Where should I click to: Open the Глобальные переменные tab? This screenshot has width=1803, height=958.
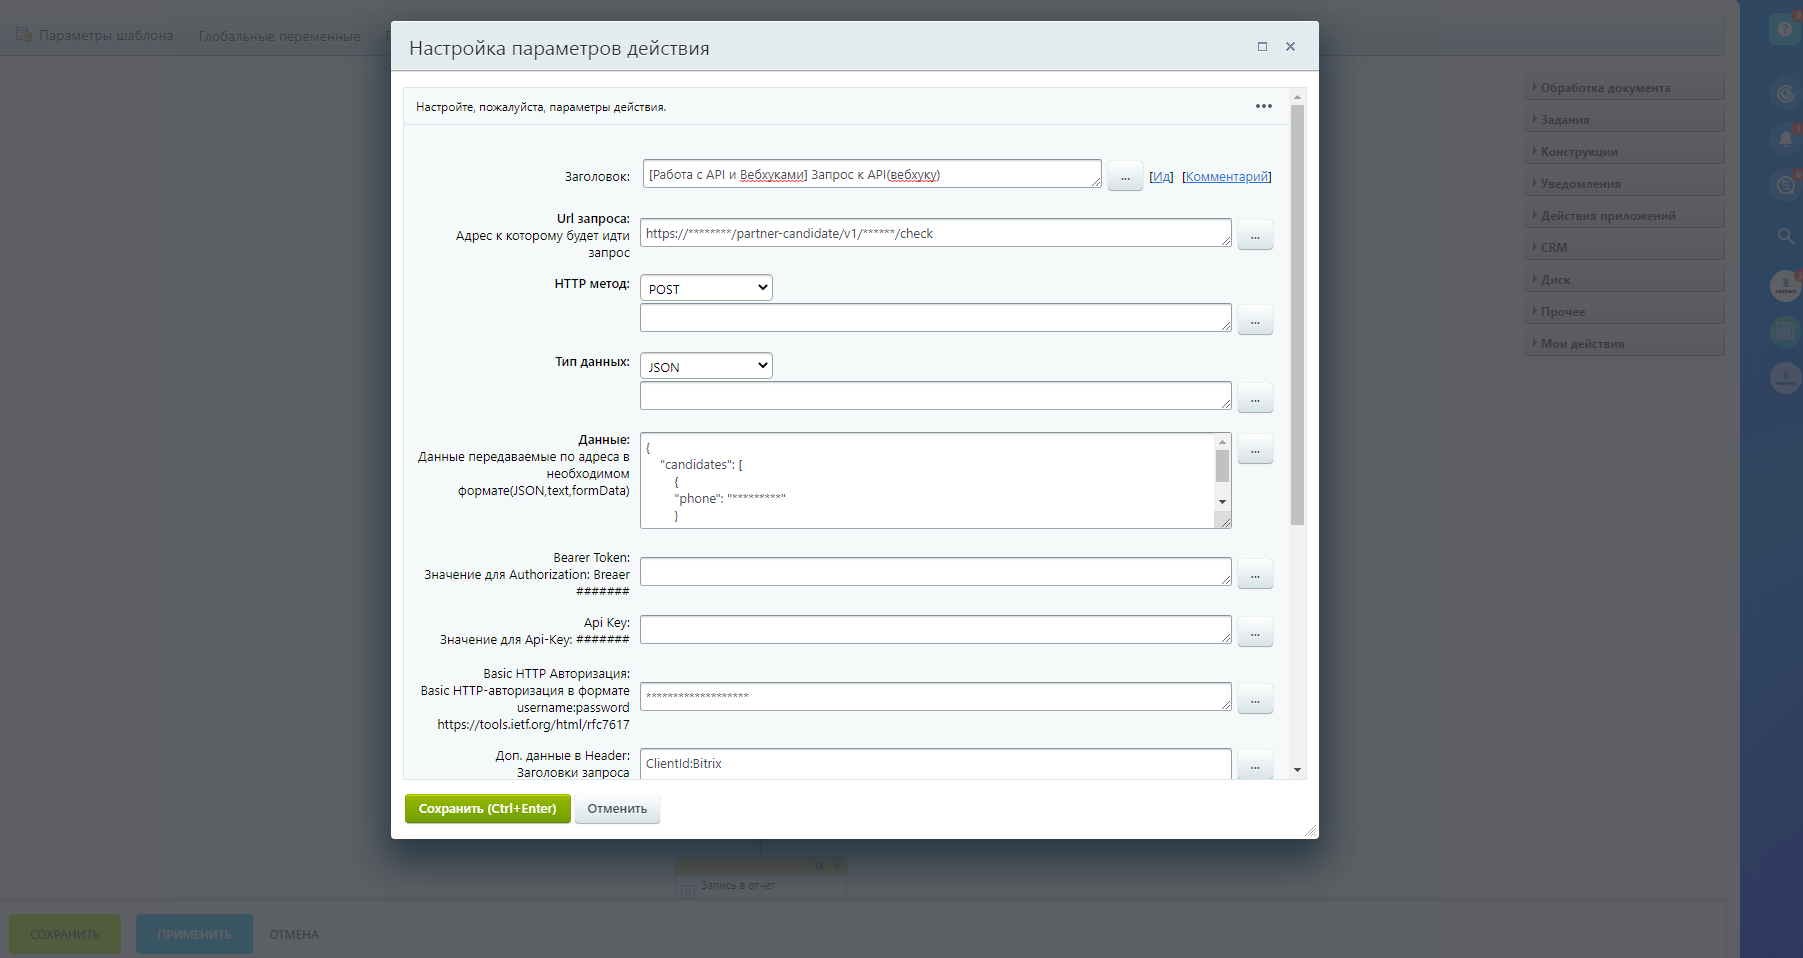[x=279, y=36]
